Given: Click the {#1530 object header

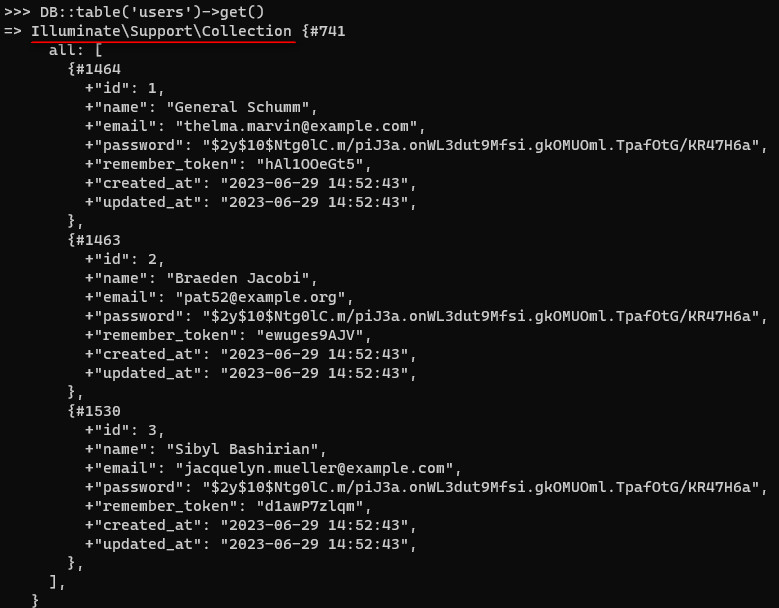Looking at the screenshot, I should pyautogui.click(x=94, y=411).
